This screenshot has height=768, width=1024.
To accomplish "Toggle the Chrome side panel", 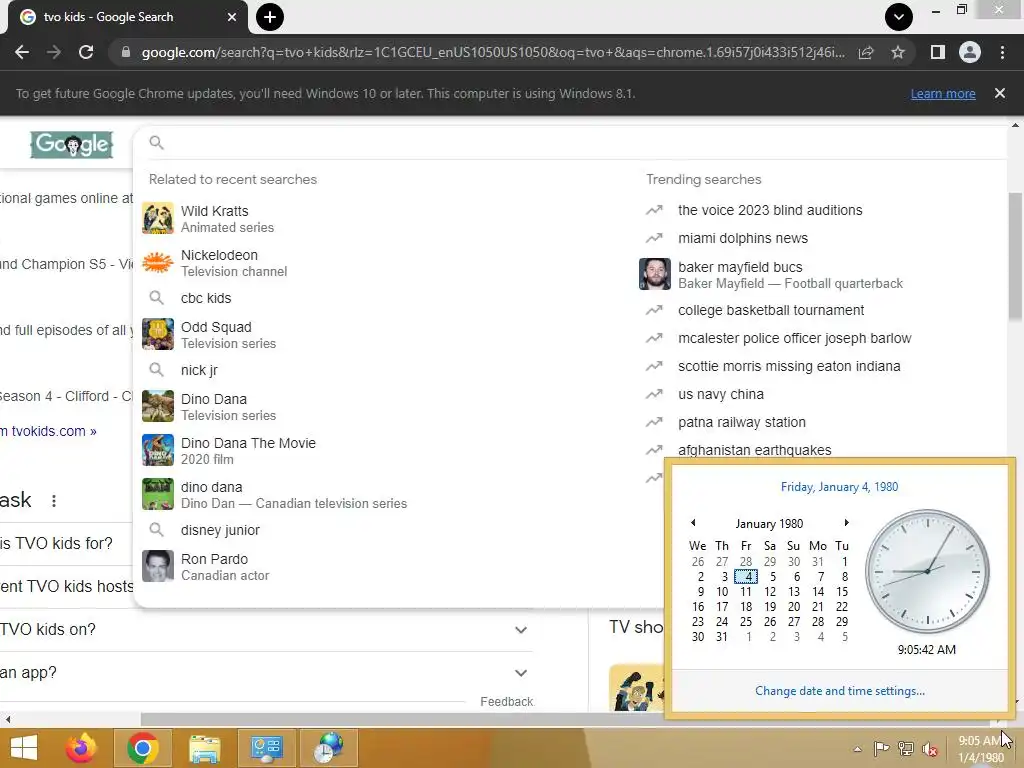I will click(938, 52).
